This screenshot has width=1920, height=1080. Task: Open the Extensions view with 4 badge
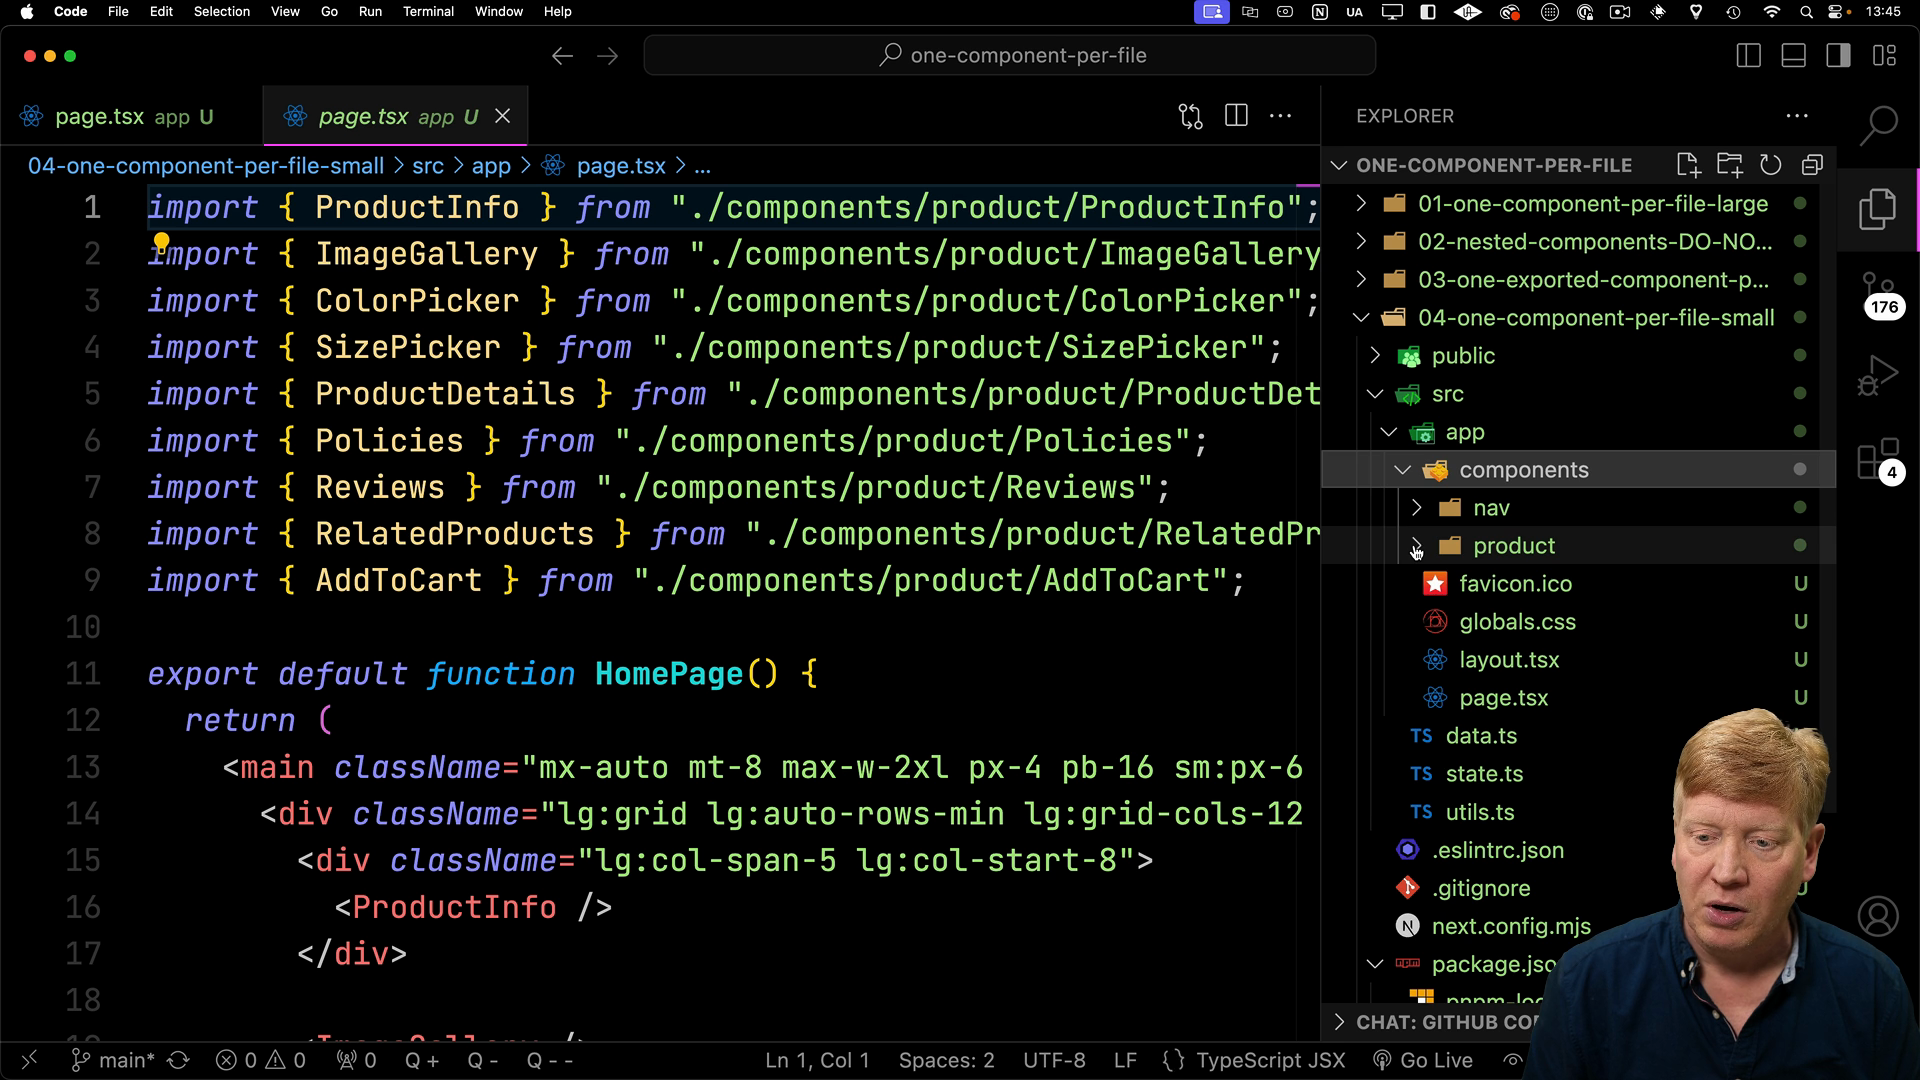click(1878, 461)
